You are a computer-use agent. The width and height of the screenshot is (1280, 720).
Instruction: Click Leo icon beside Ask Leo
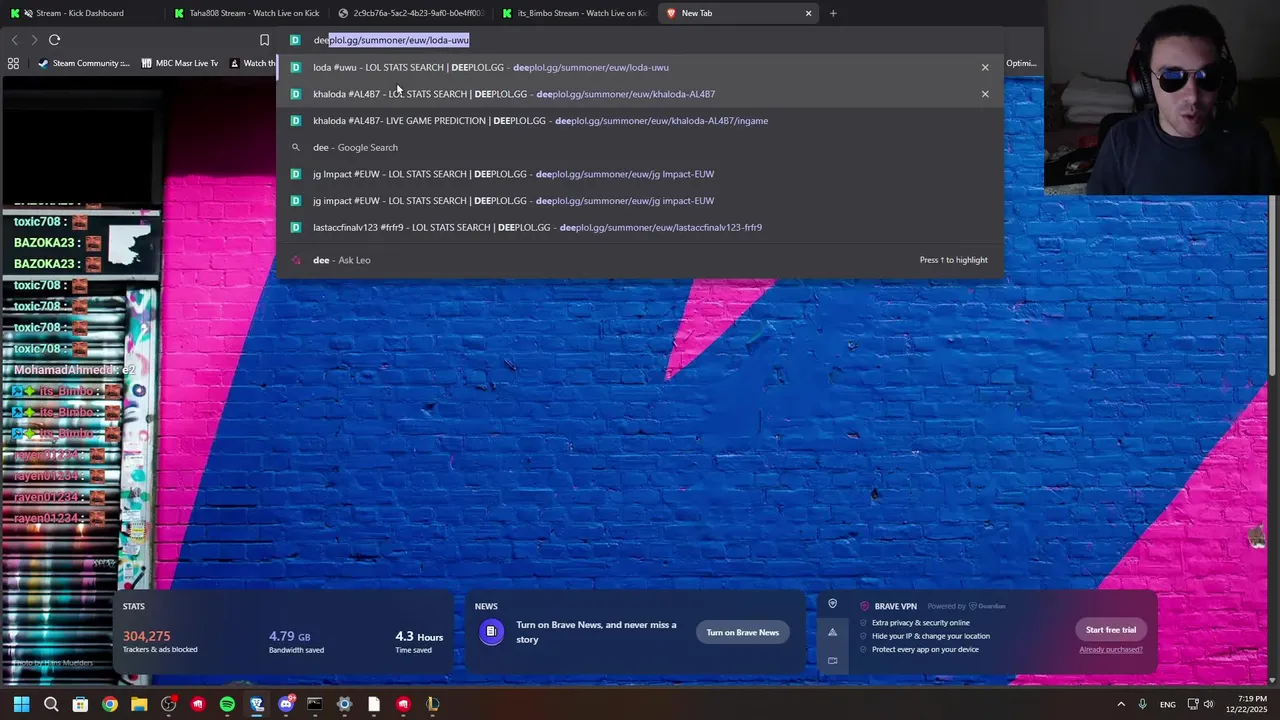[x=295, y=260]
